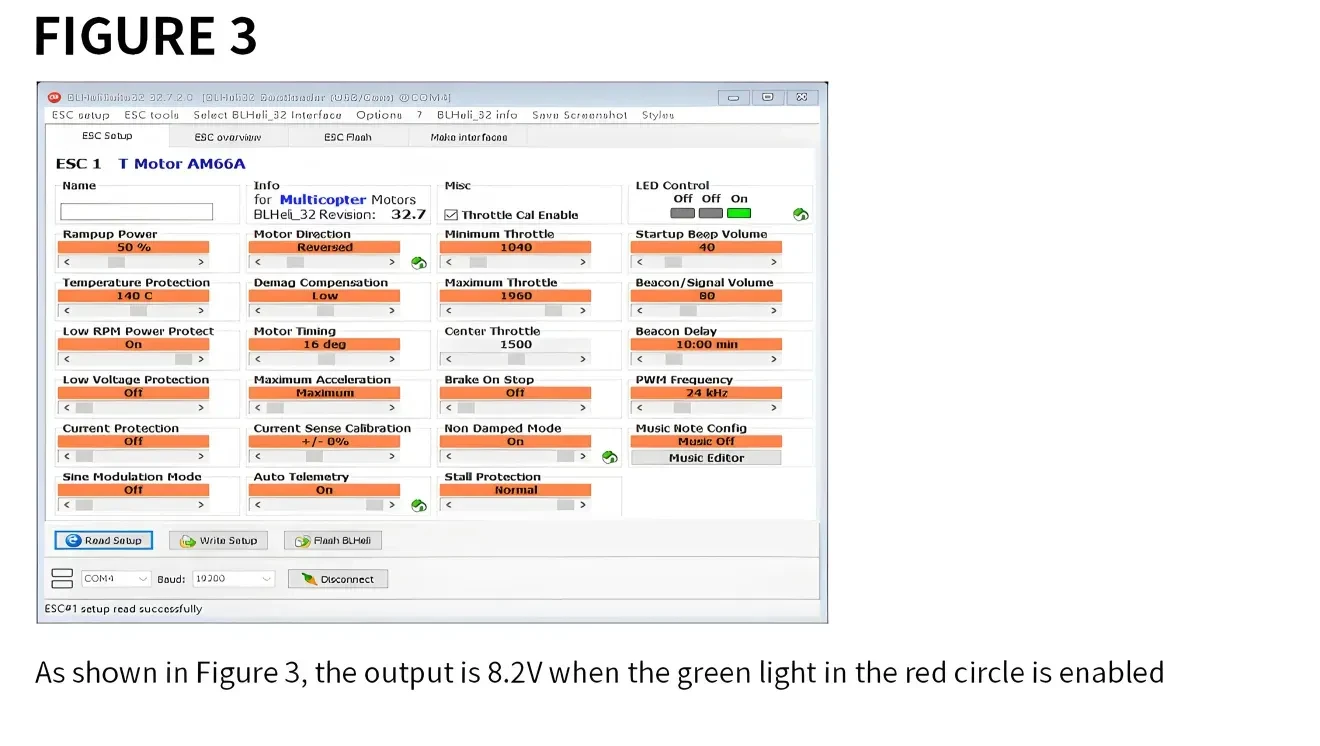Click the green icon beside Non Damped Mode

click(610, 457)
